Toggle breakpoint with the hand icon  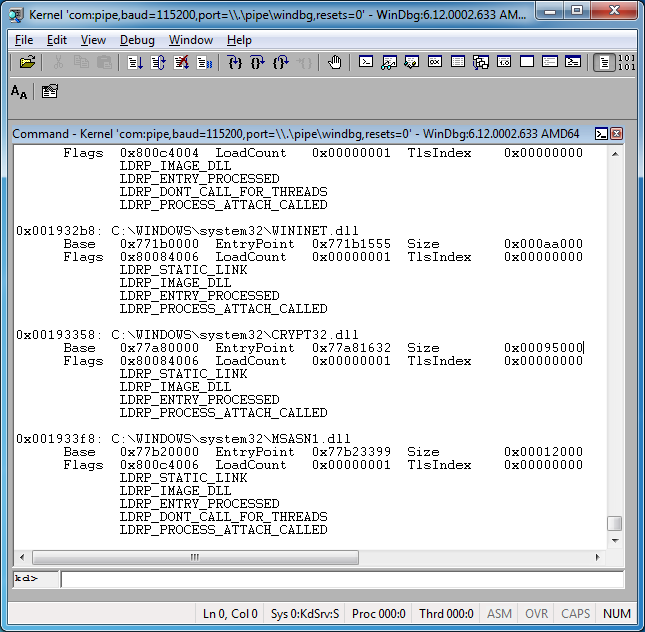(334, 62)
